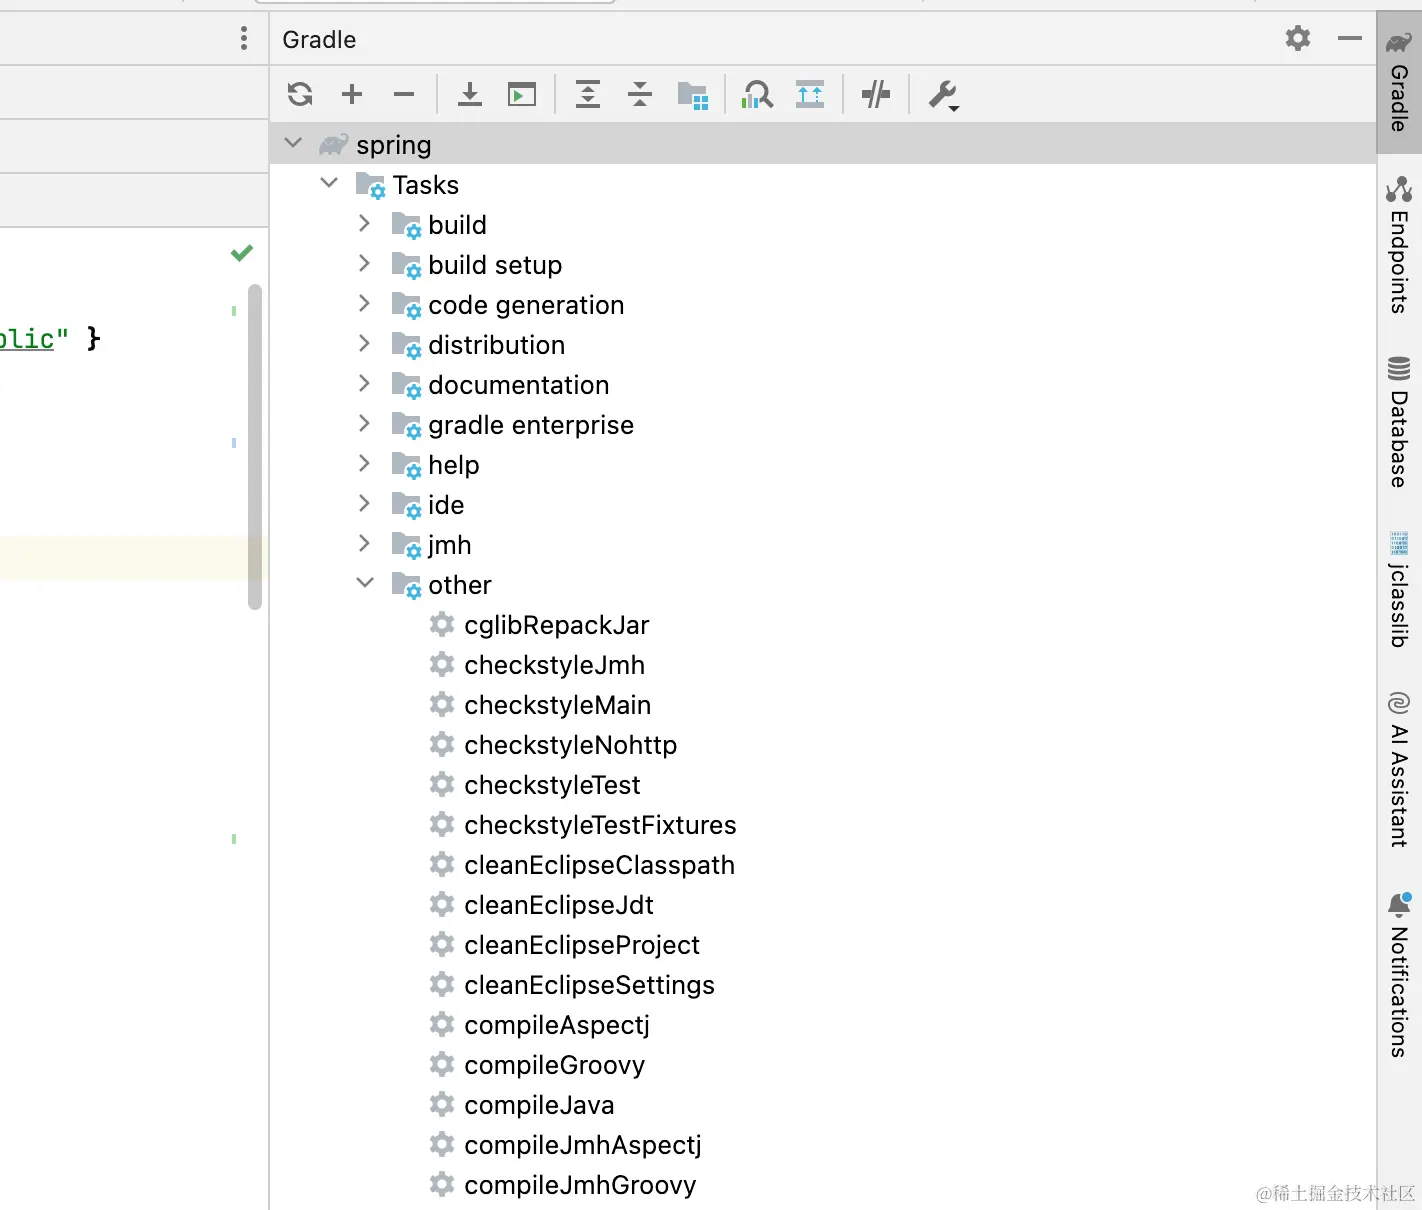Hide the Gradle tool window
Viewport: 1422px width, 1210px height.
coord(1350,39)
